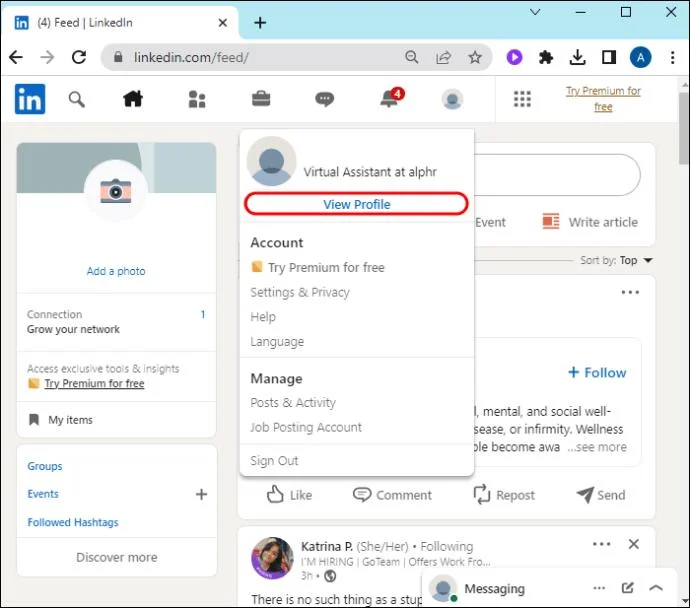Expand the Messaging panel chevron
Viewport: 690px width, 608px height.
pyautogui.click(x=656, y=588)
